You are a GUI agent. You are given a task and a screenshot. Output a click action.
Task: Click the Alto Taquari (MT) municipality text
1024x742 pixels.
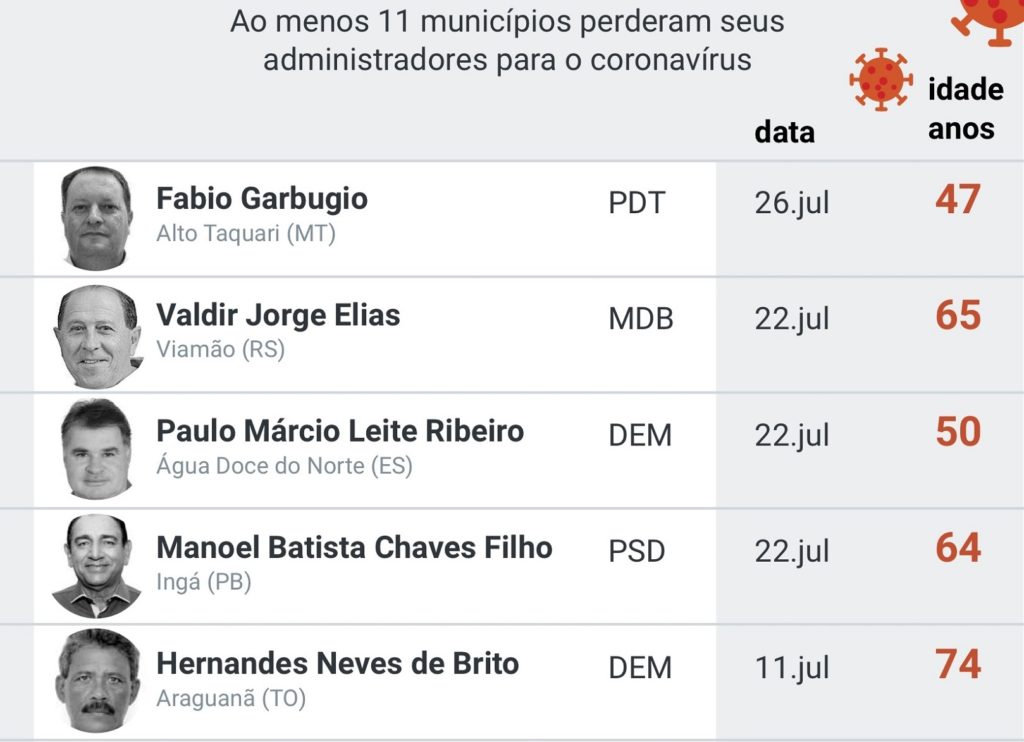click(246, 234)
